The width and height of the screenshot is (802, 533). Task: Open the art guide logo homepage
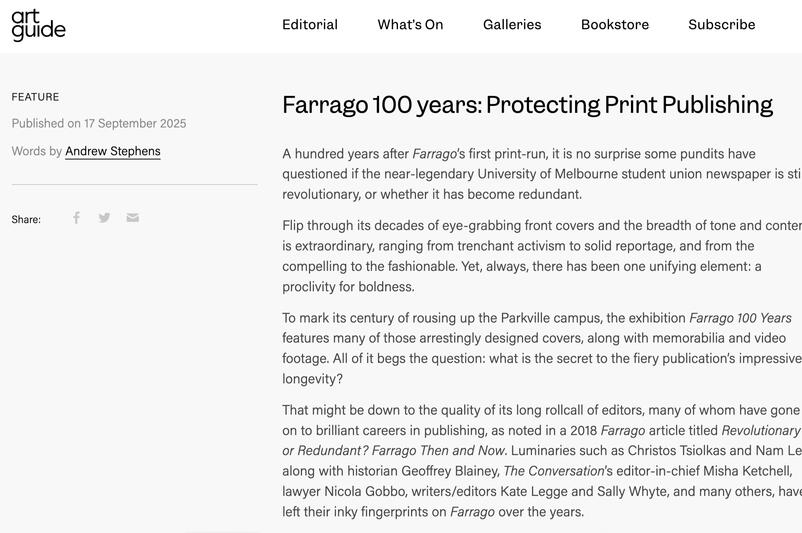(38, 26)
